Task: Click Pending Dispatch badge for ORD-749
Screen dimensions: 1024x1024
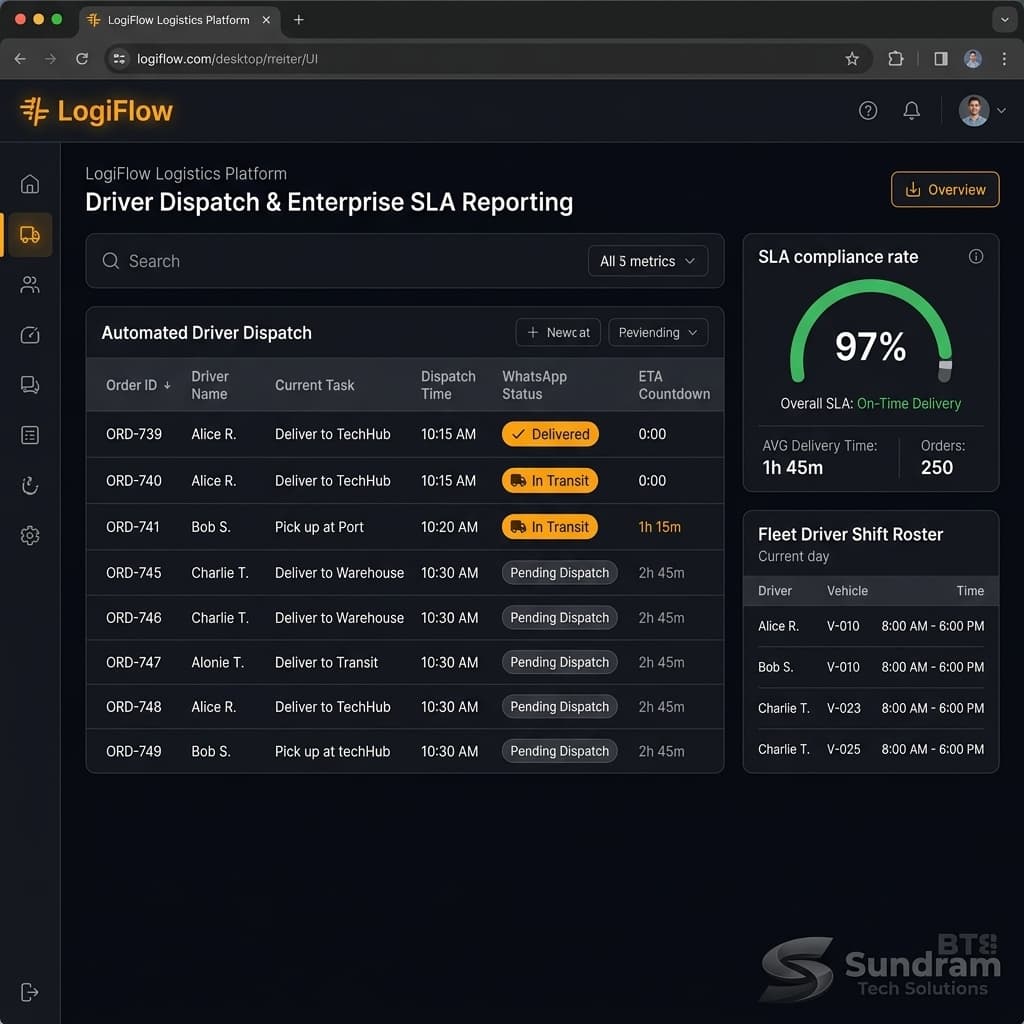Action: pos(560,751)
